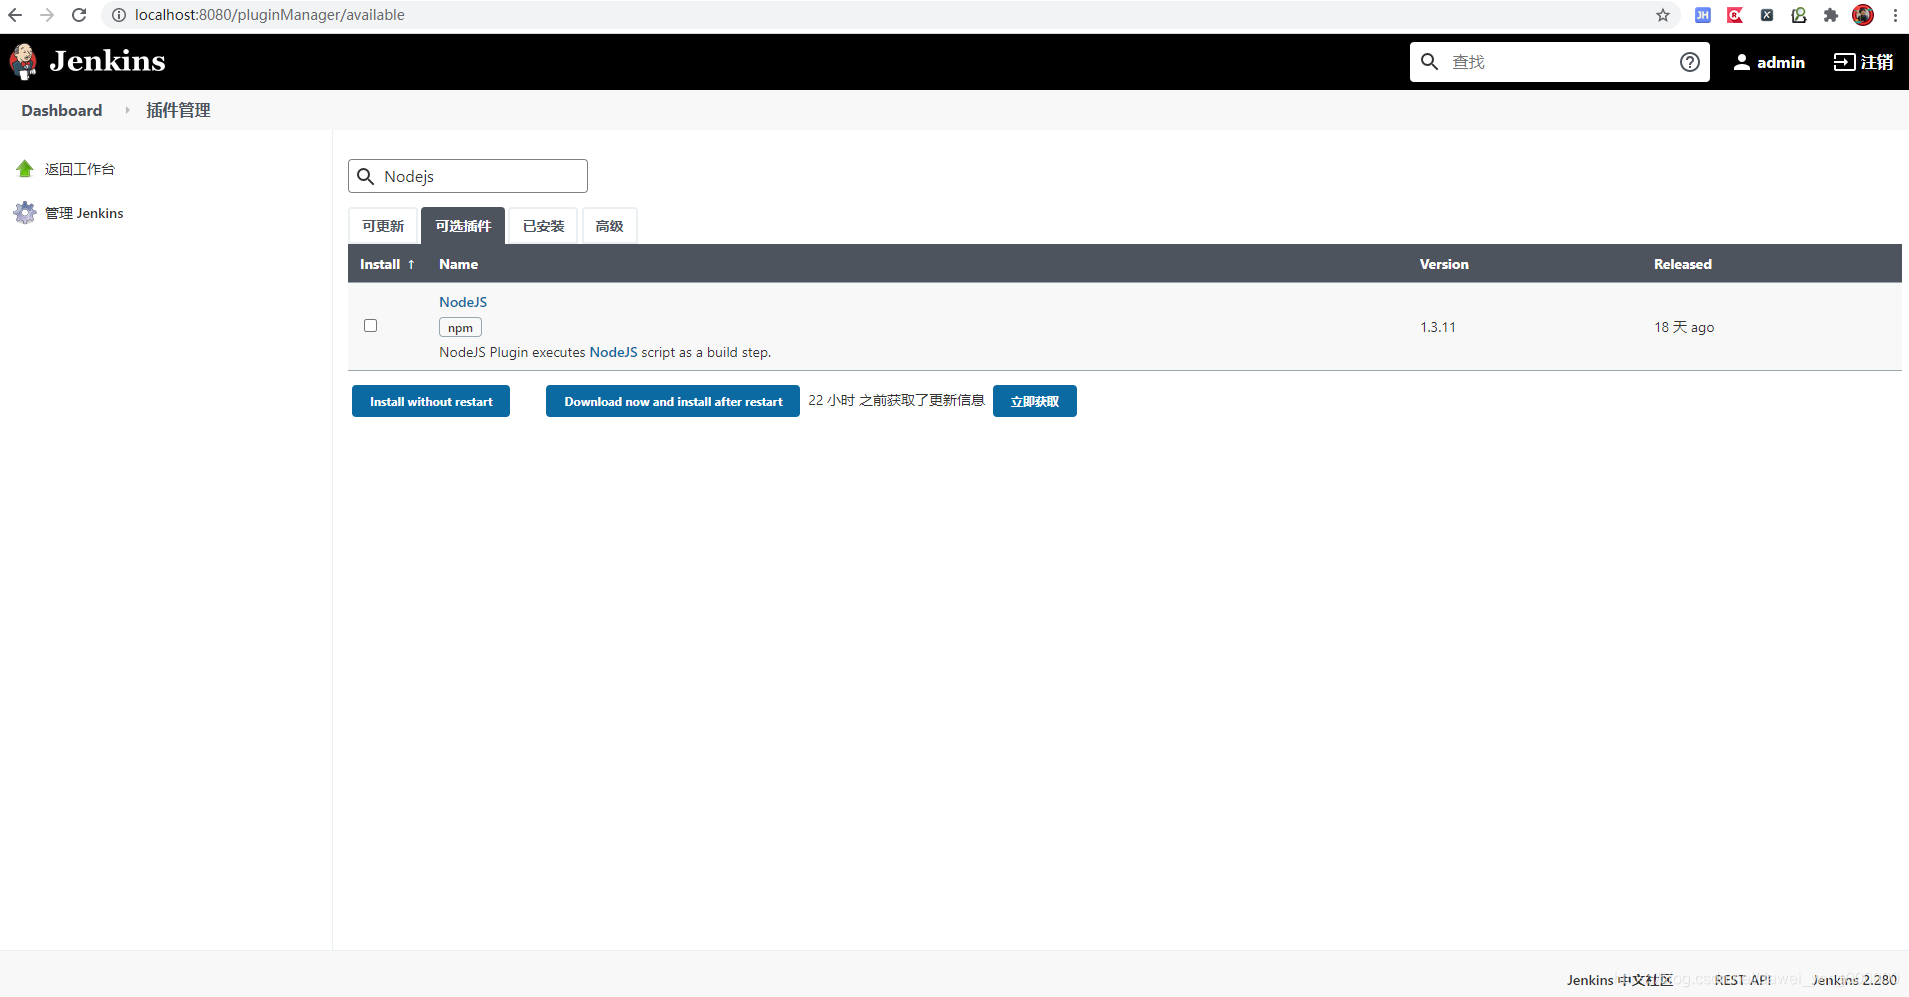Viewport: 1909px width, 997px height.
Task: Open NodeJS link in description
Action: point(613,352)
